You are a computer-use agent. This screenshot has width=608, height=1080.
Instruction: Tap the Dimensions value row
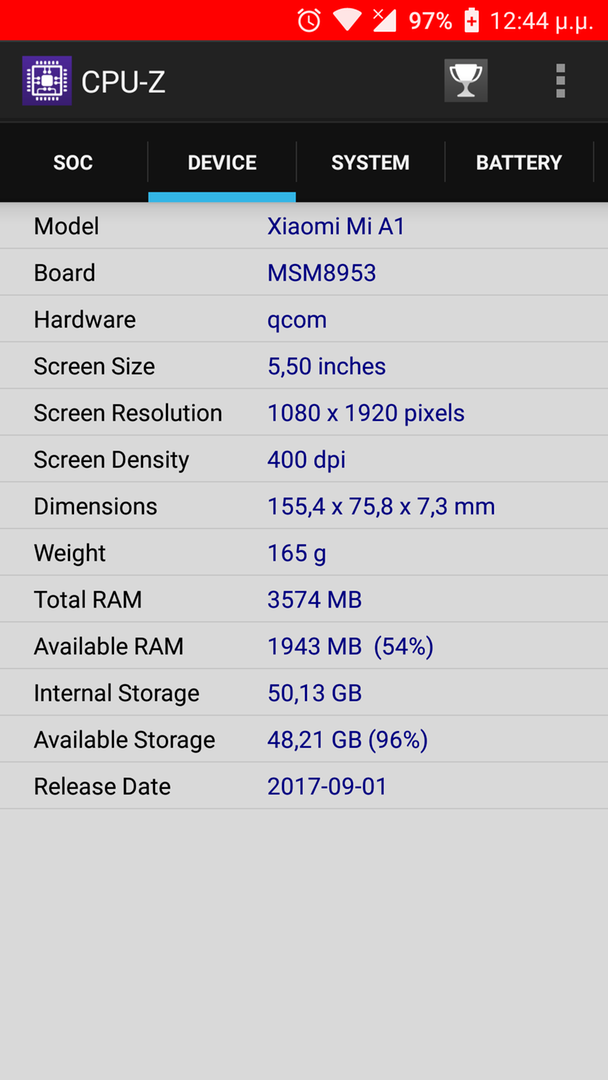coord(304,506)
